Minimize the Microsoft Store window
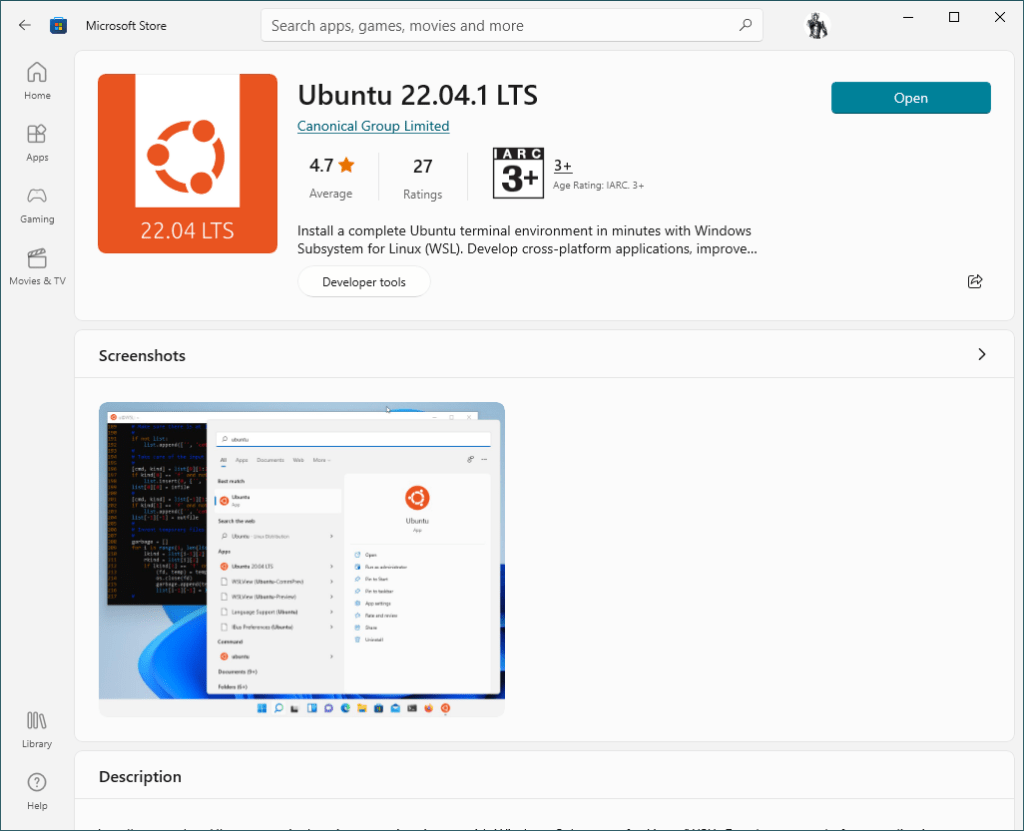 tap(908, 18)
